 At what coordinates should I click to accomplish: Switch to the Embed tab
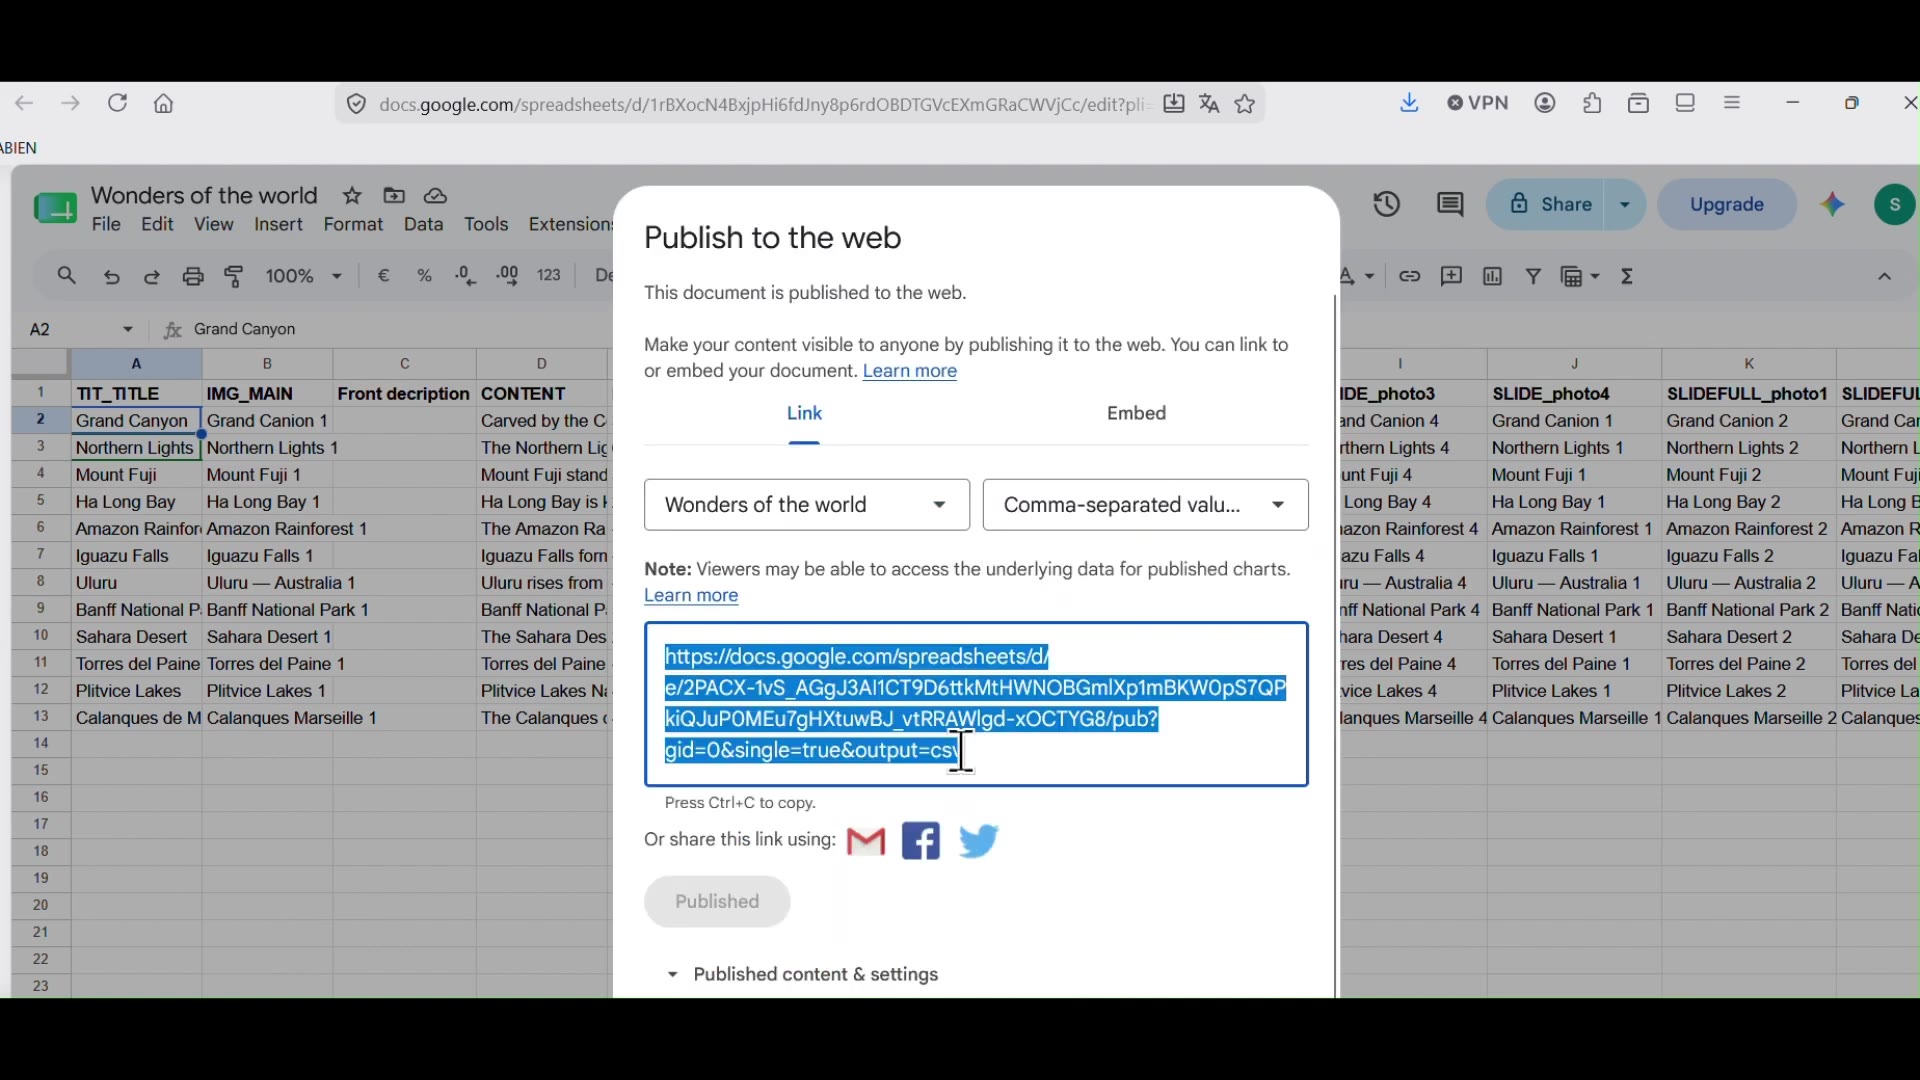1138,414
